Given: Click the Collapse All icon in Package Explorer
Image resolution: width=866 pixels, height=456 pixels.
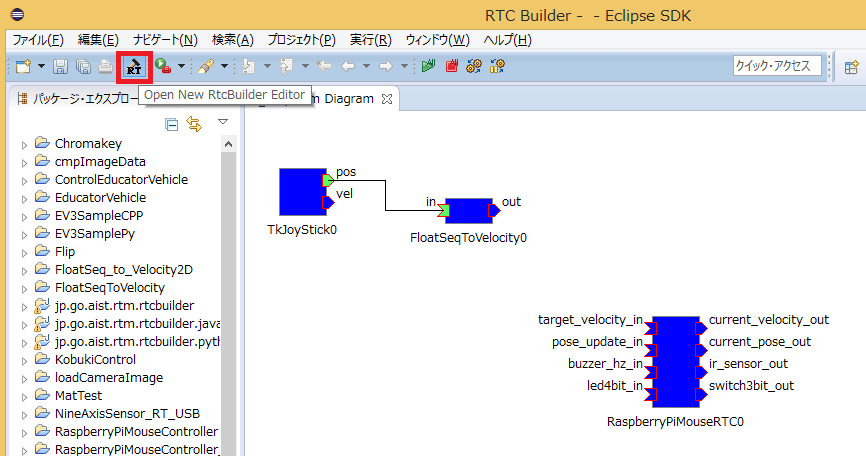Looking at the screenshot, I should [172, 124].
